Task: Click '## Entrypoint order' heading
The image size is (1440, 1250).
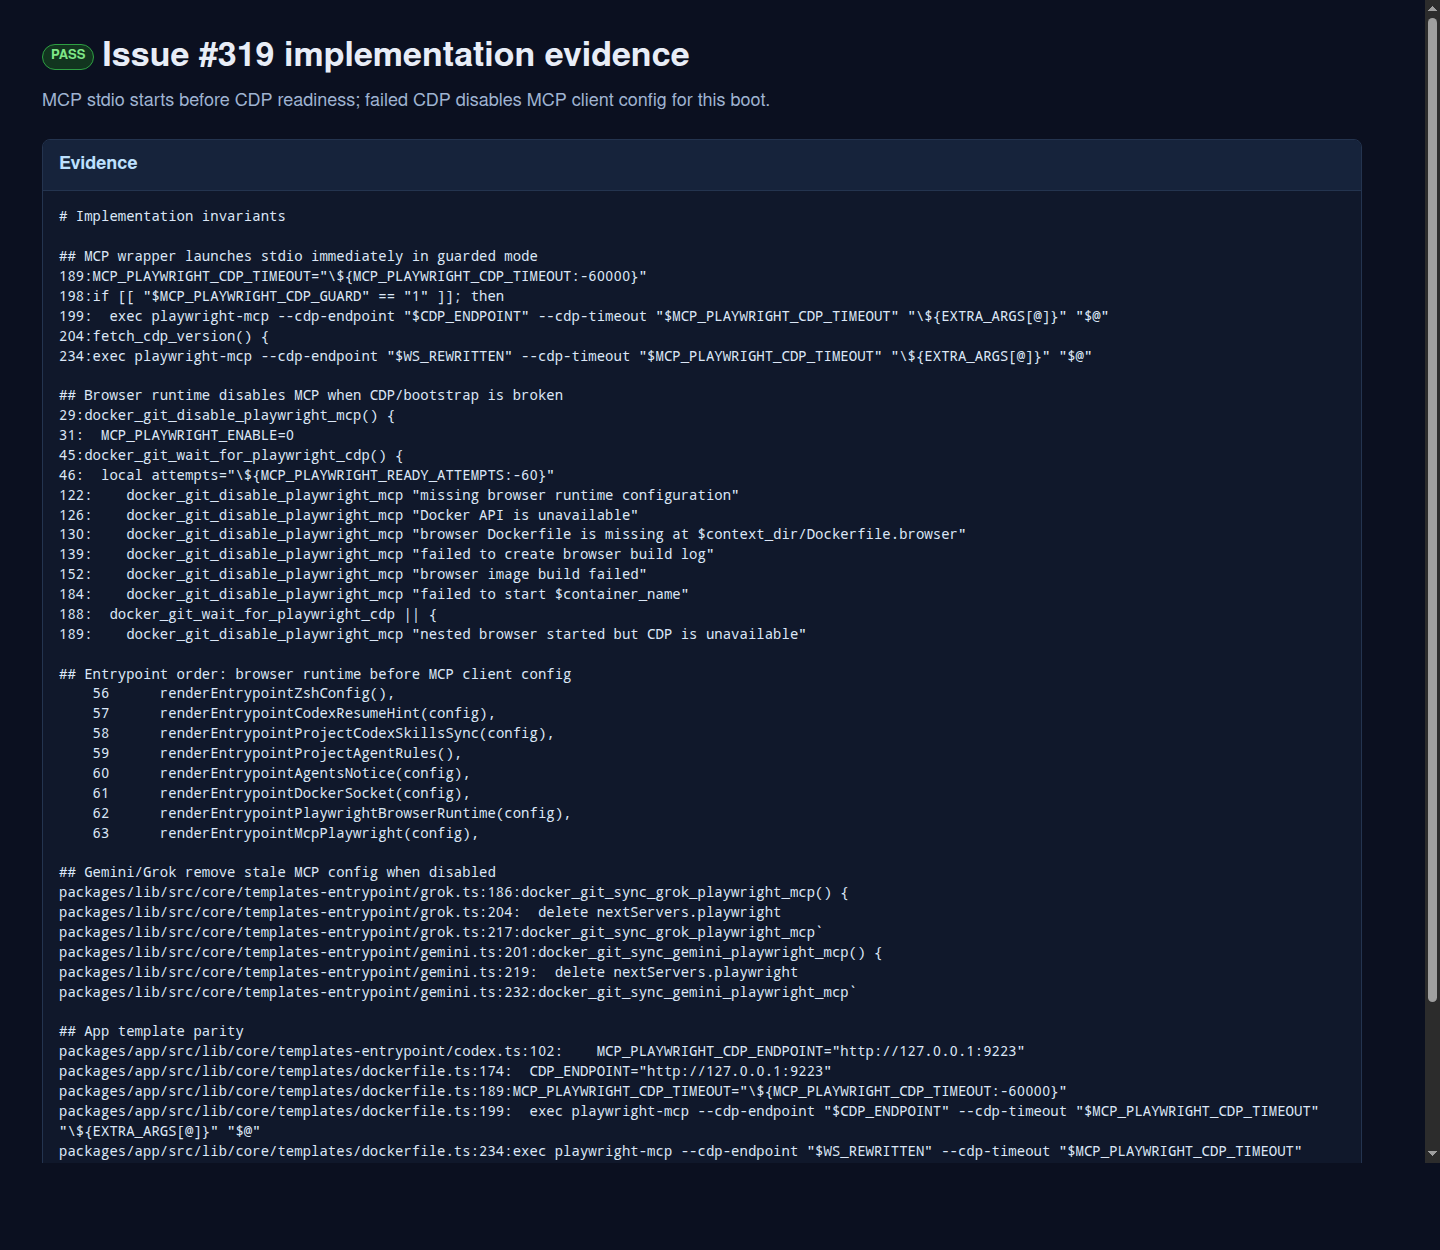Action: click(x=315, y=675)
